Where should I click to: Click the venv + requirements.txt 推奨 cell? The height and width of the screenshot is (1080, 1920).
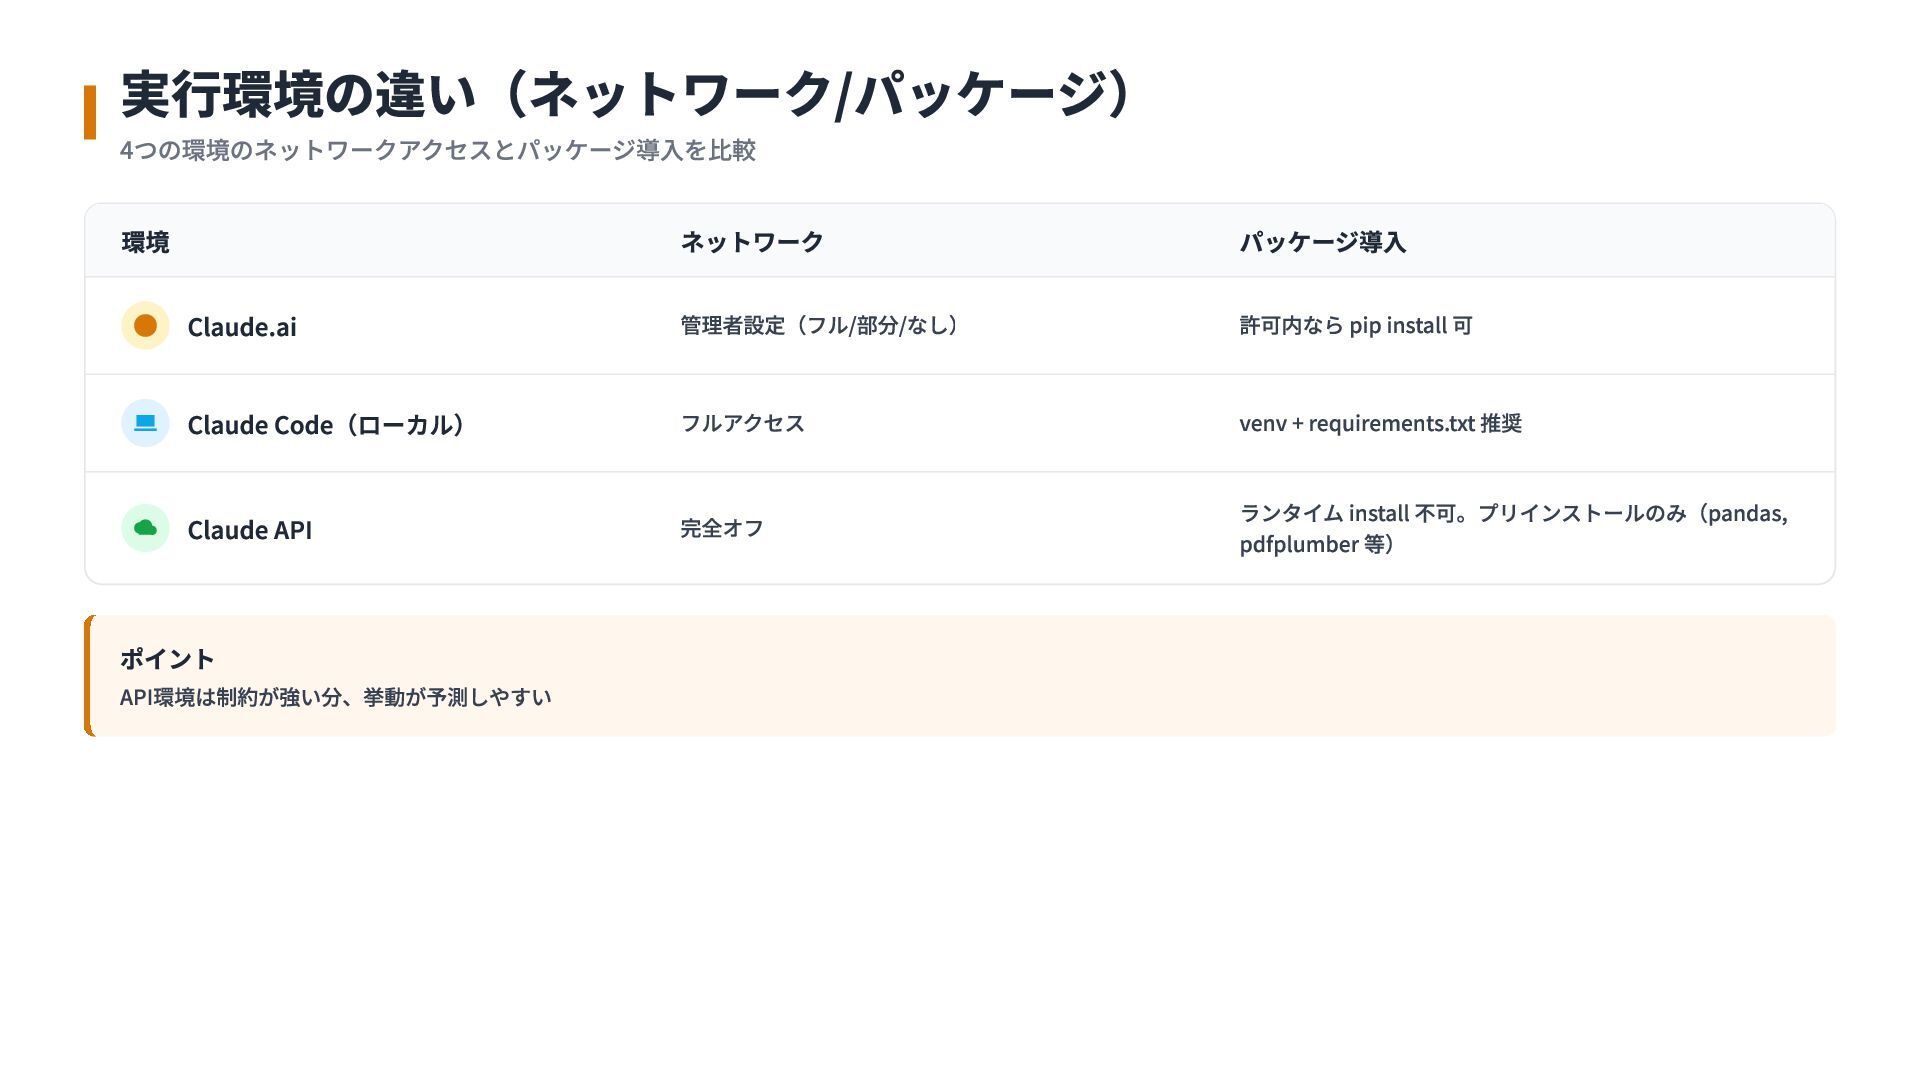(1380, 423)
